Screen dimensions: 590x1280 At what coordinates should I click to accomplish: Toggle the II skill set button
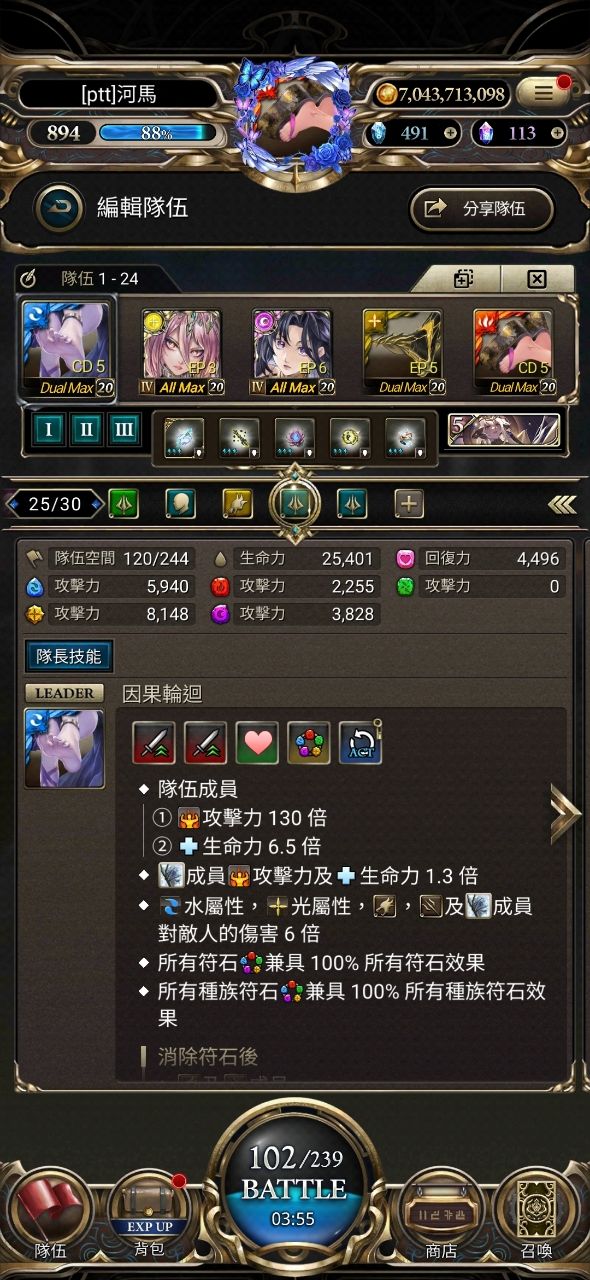pos(87,431)
